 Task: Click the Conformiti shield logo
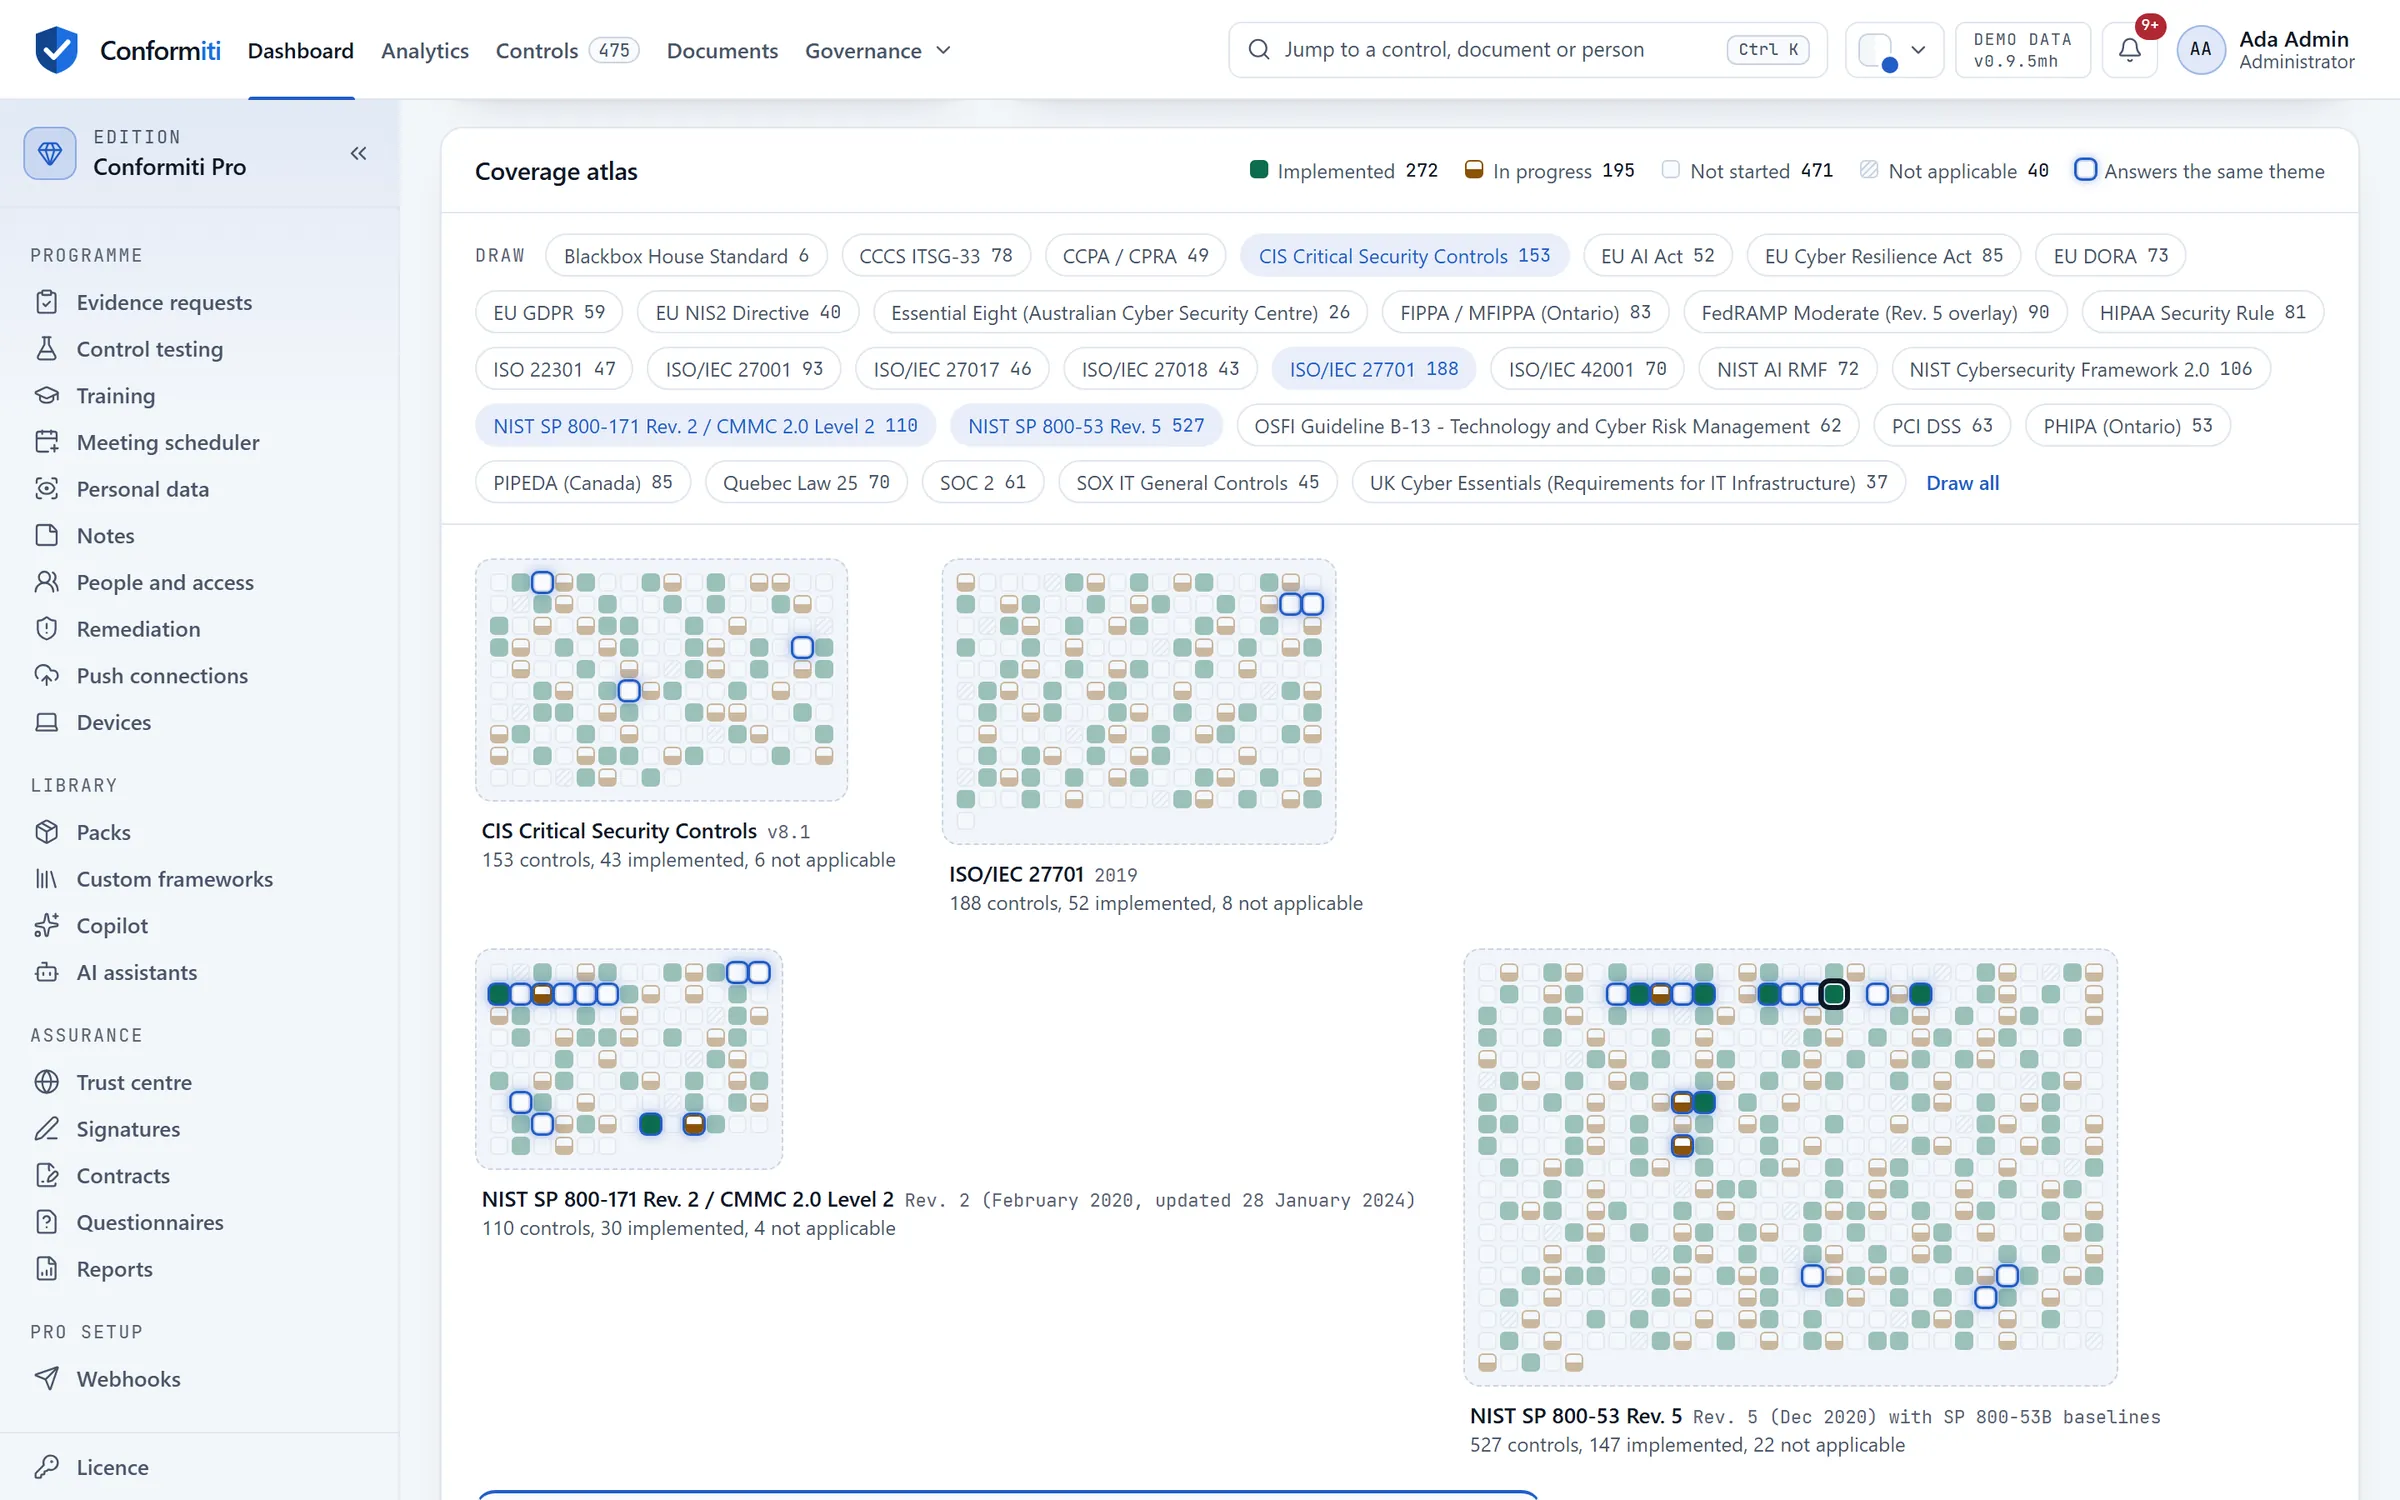tap(56, 49)
